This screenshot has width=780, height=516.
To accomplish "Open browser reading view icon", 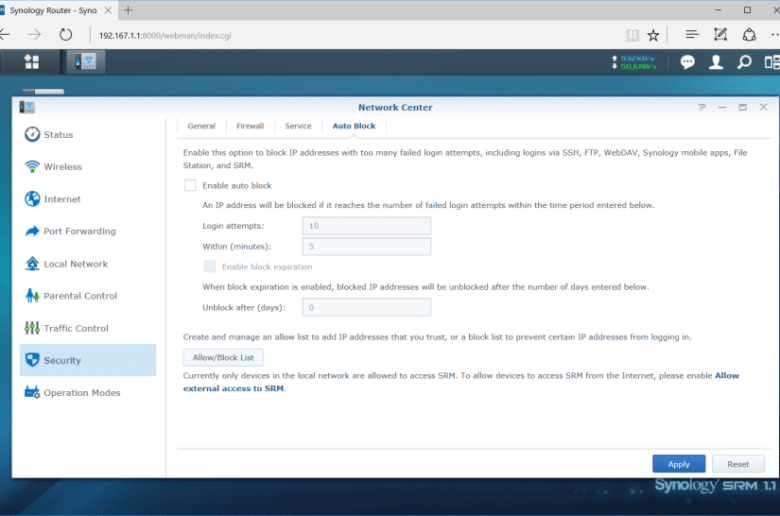I will 633,35.
